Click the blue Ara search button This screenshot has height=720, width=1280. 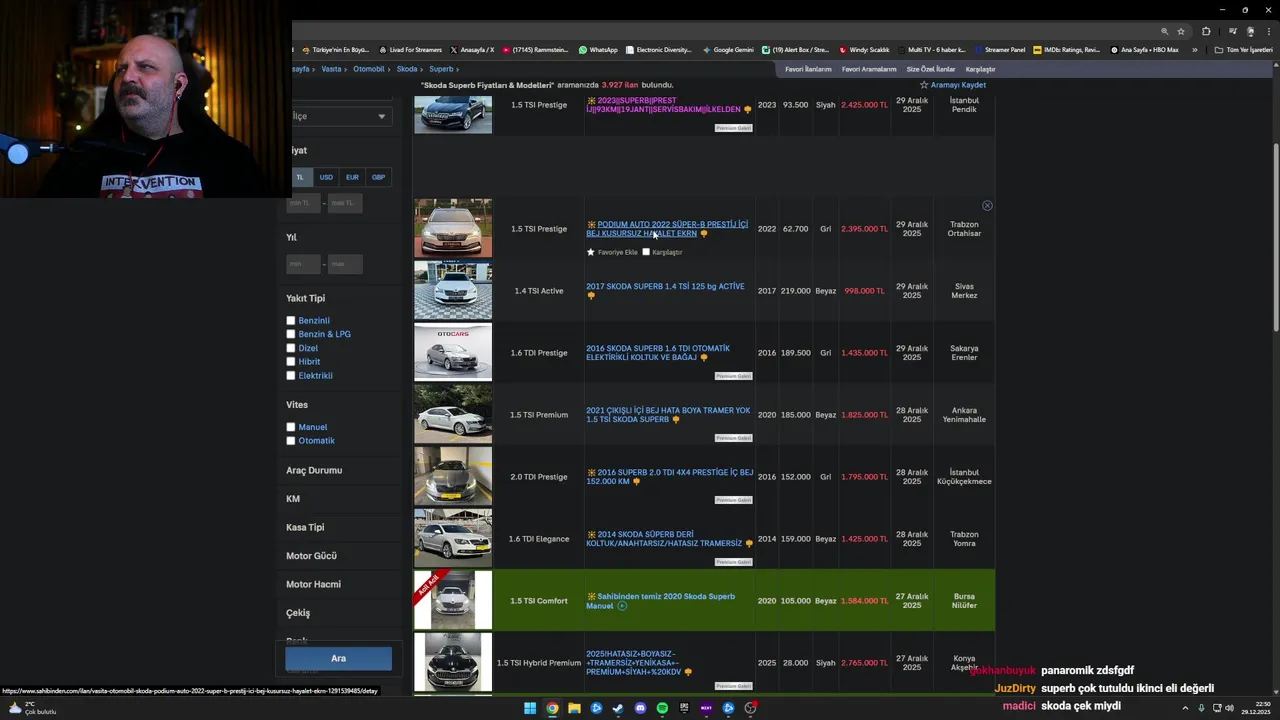click(x=338, y=658)
